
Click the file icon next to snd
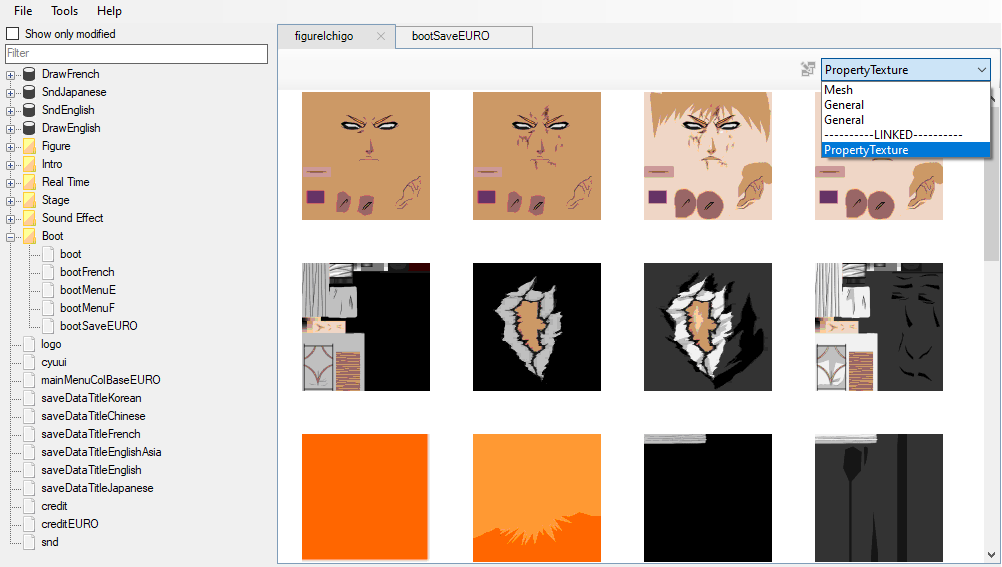[x=29, y=542]
